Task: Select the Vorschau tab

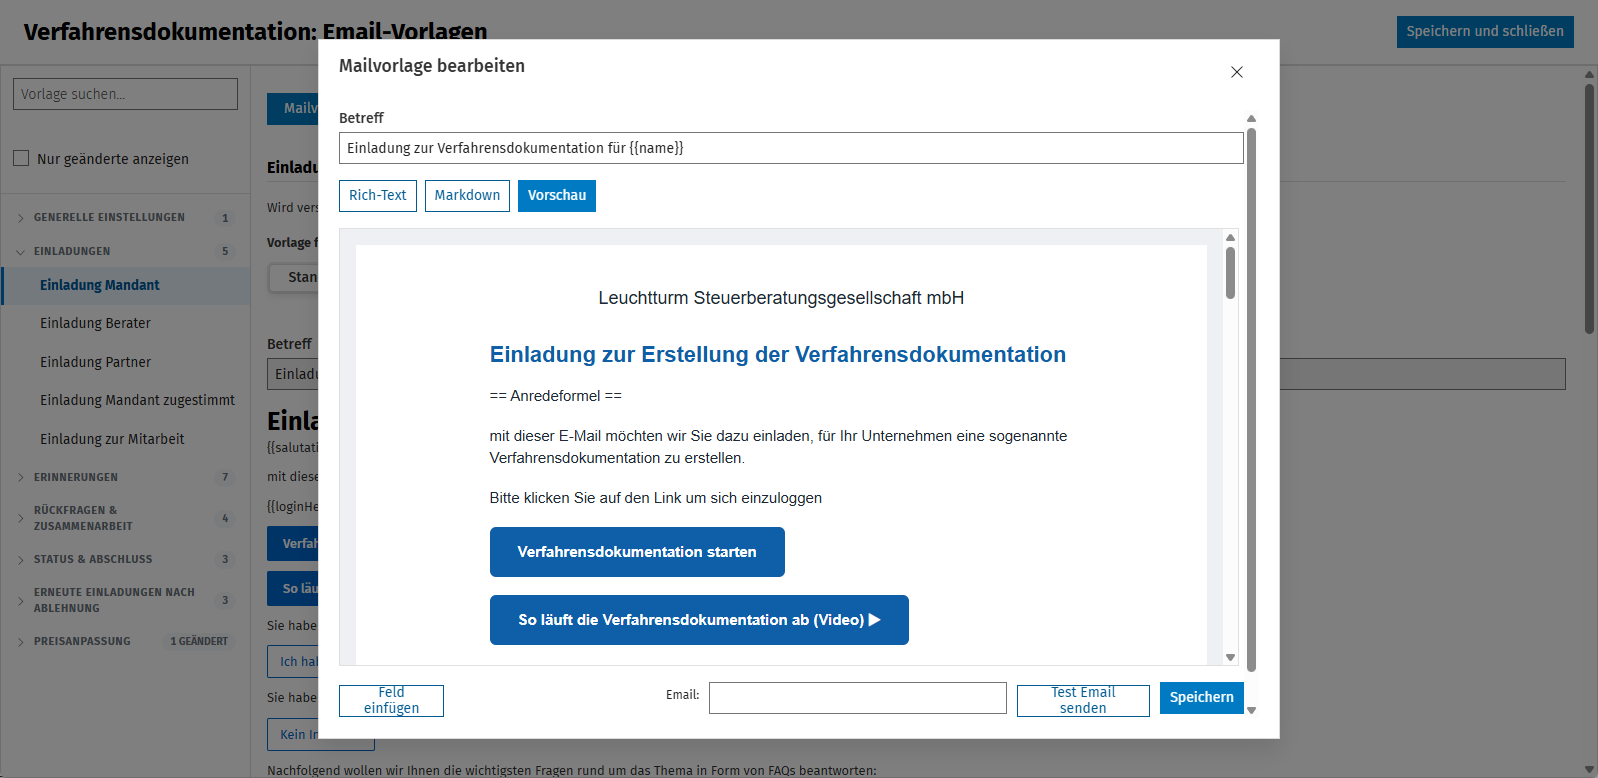Action: pos(557,196)
